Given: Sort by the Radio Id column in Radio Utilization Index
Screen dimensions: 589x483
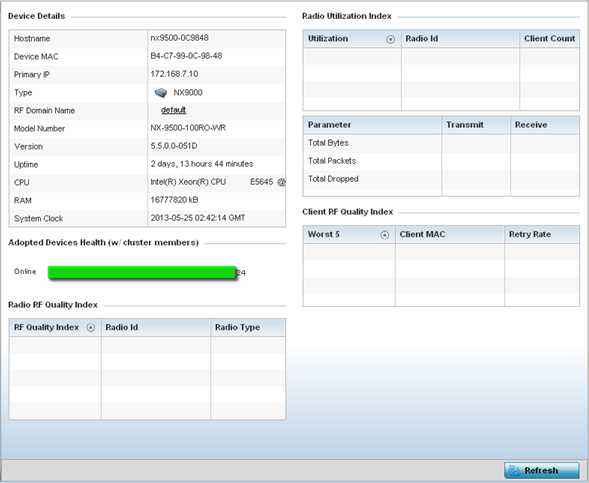Looking at the screenshot, I should [460, 39].
